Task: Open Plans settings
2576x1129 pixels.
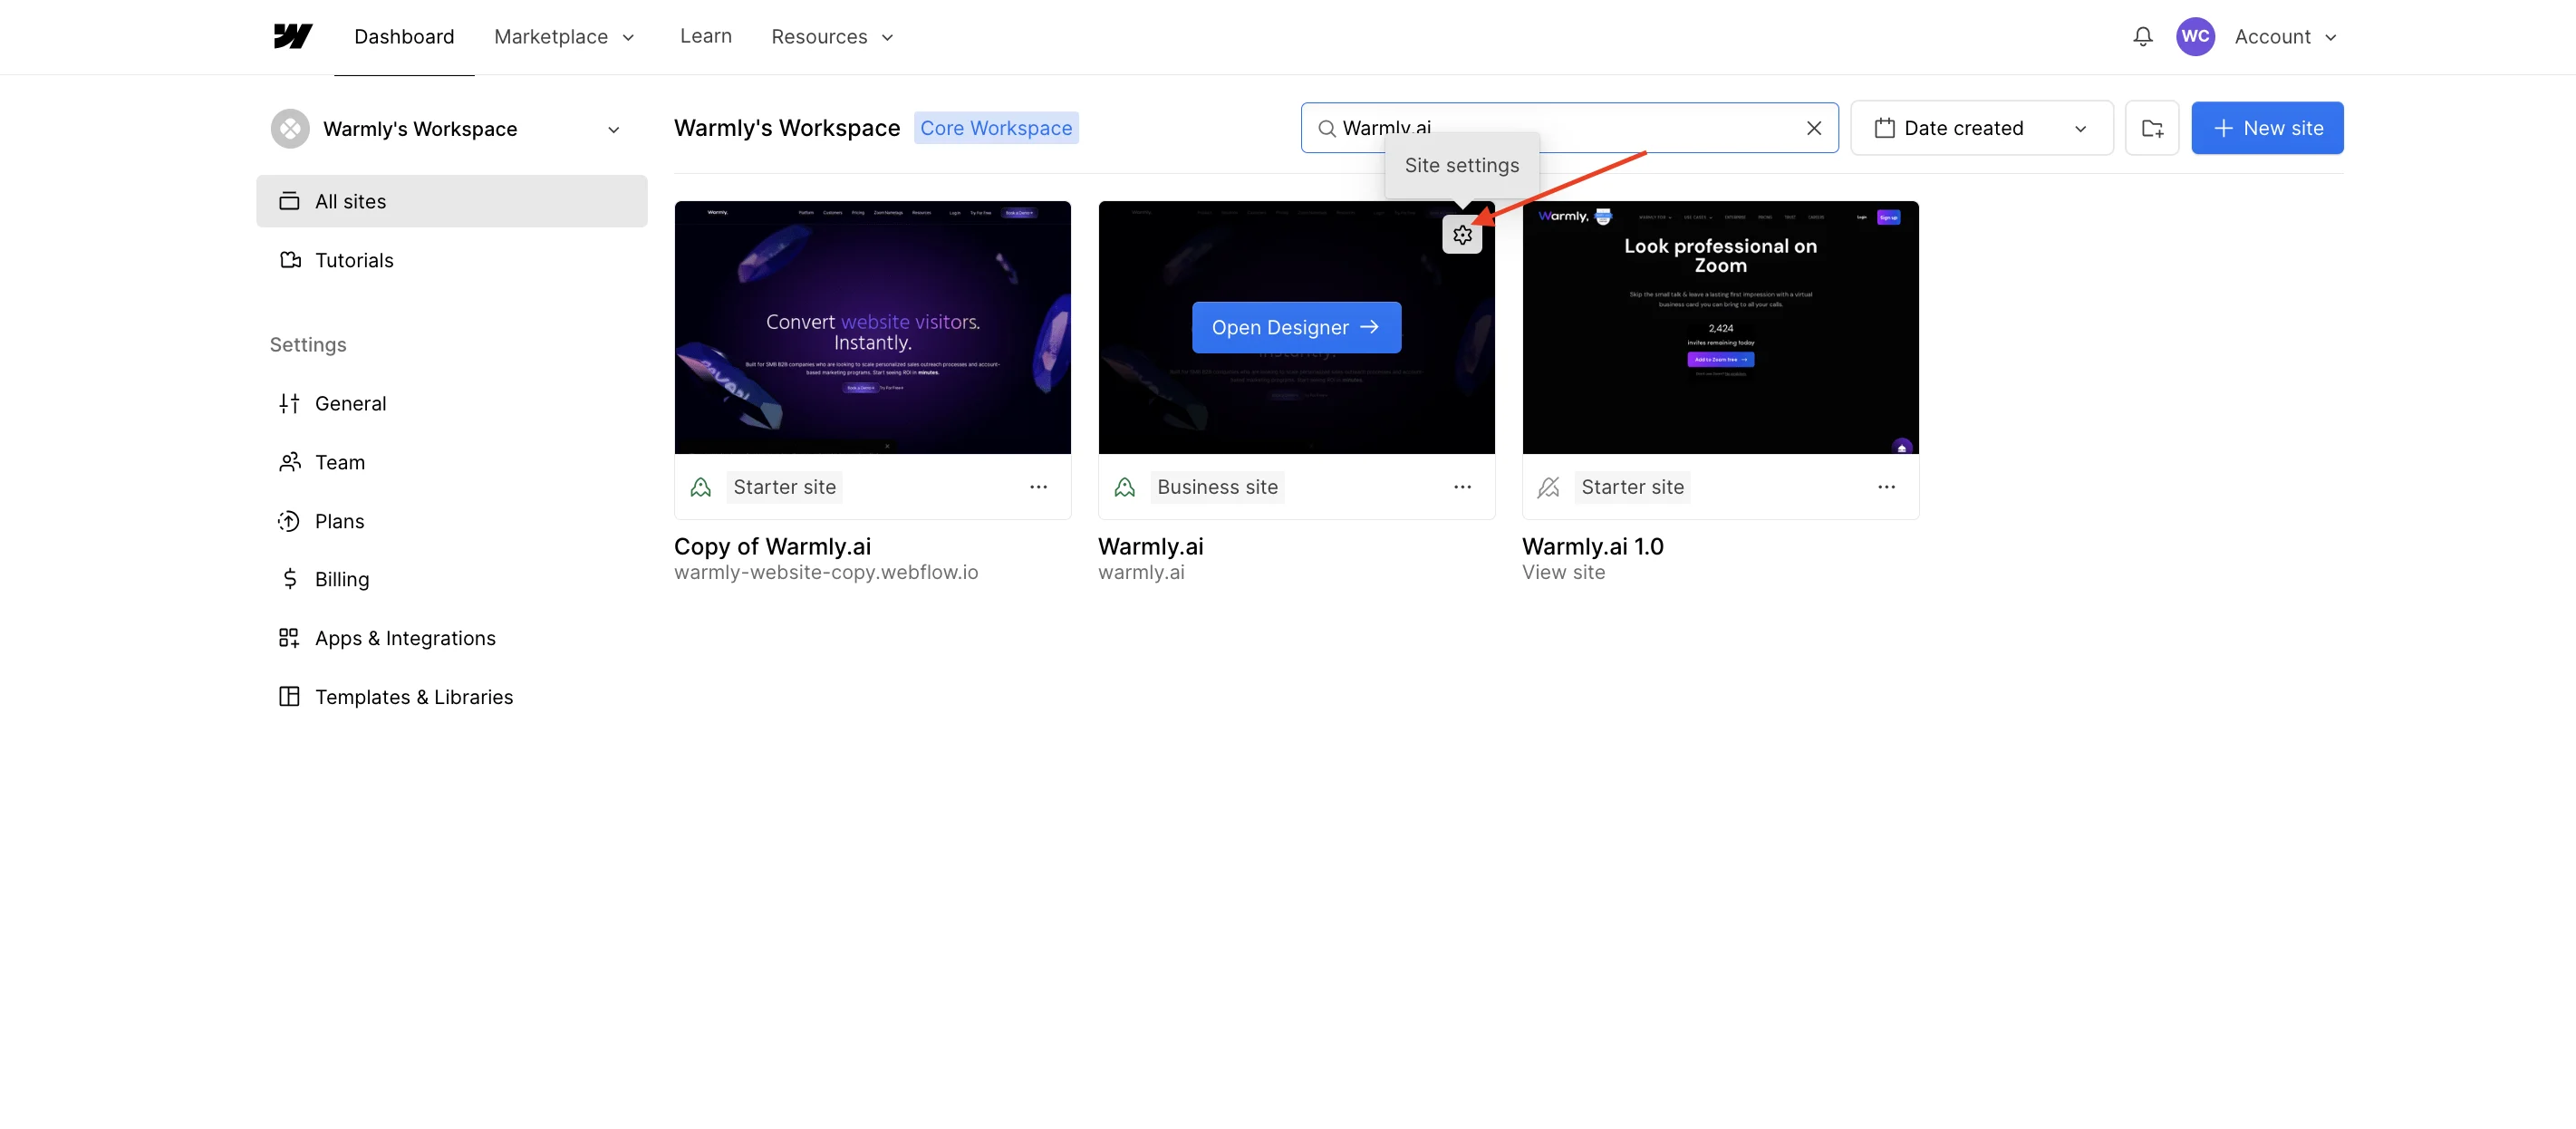Action: click(451, 521)
